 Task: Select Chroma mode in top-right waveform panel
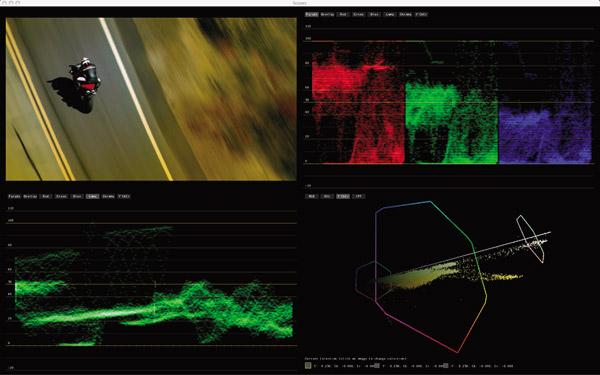[406, 15]
